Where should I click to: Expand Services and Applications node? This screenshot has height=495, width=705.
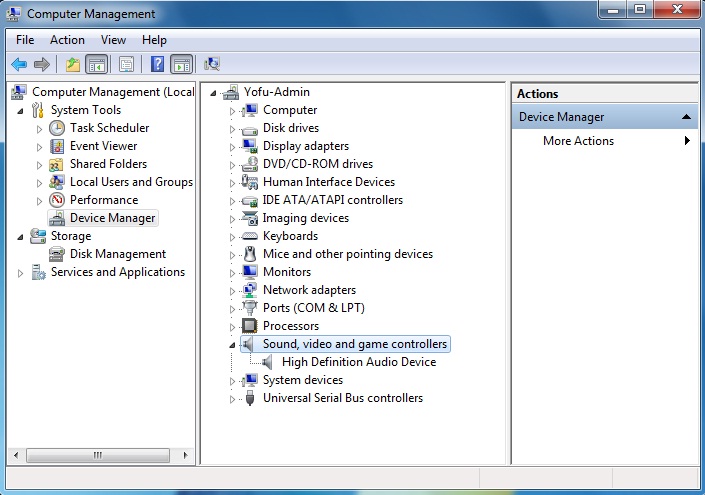click(x=20, y=273)
